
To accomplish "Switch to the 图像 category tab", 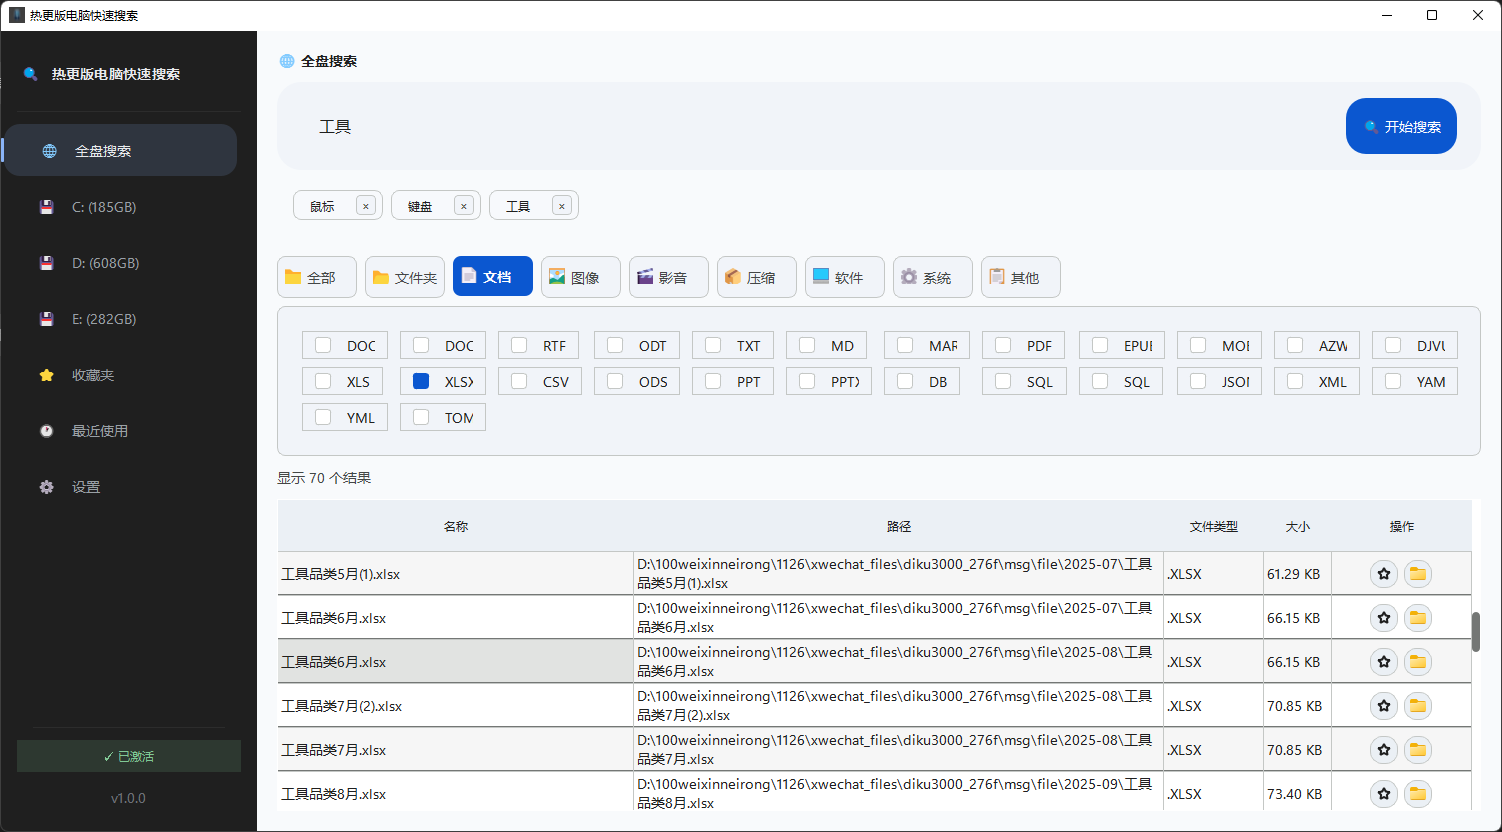I will [581, 277].
